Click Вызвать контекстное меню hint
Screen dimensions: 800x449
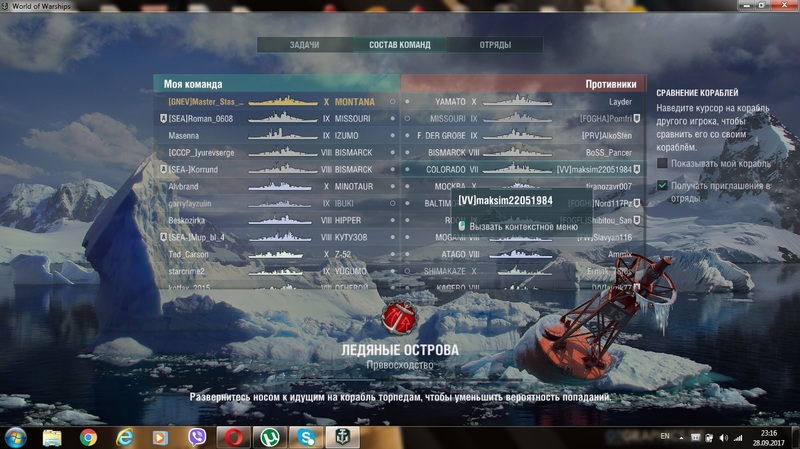coord(523,227)
